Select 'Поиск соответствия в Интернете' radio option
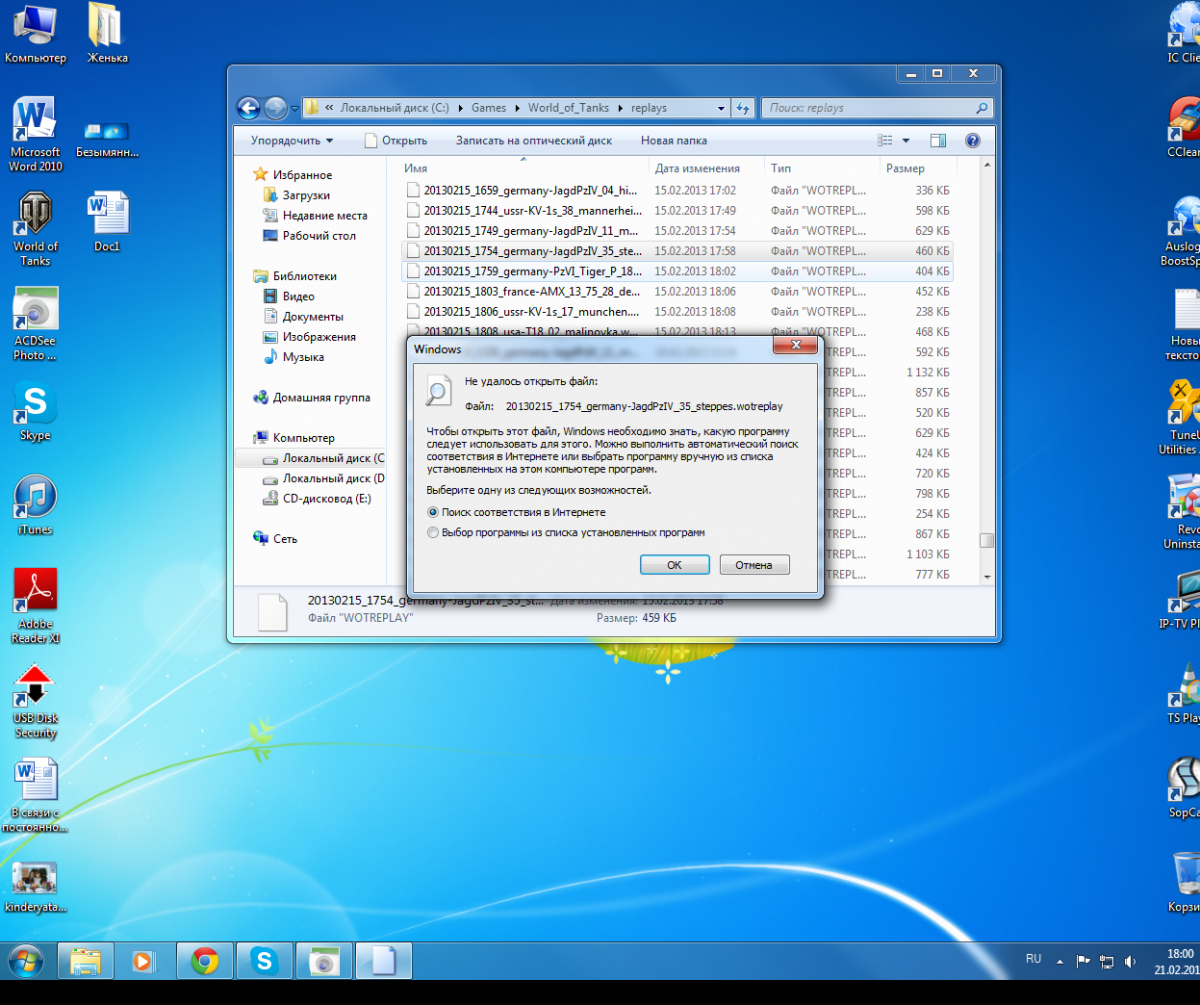The height and width of the screenshot is (1005, 1200). click(433, 512)
